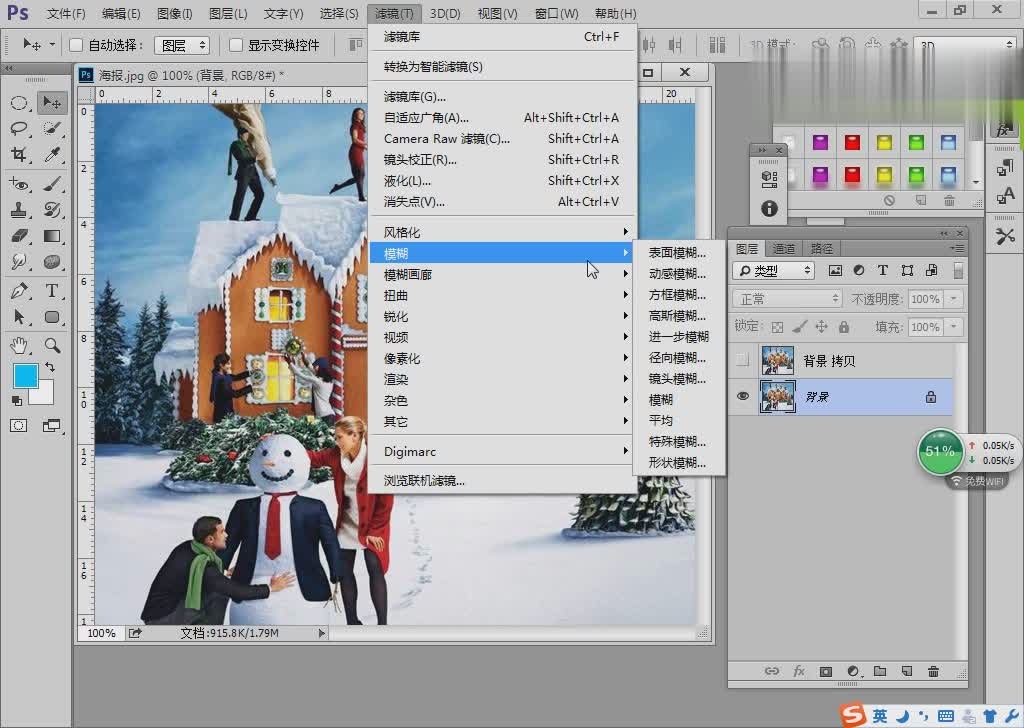
Task: Swap foreground and background colors
Action: pyautogui.click(x=50, y=367)
